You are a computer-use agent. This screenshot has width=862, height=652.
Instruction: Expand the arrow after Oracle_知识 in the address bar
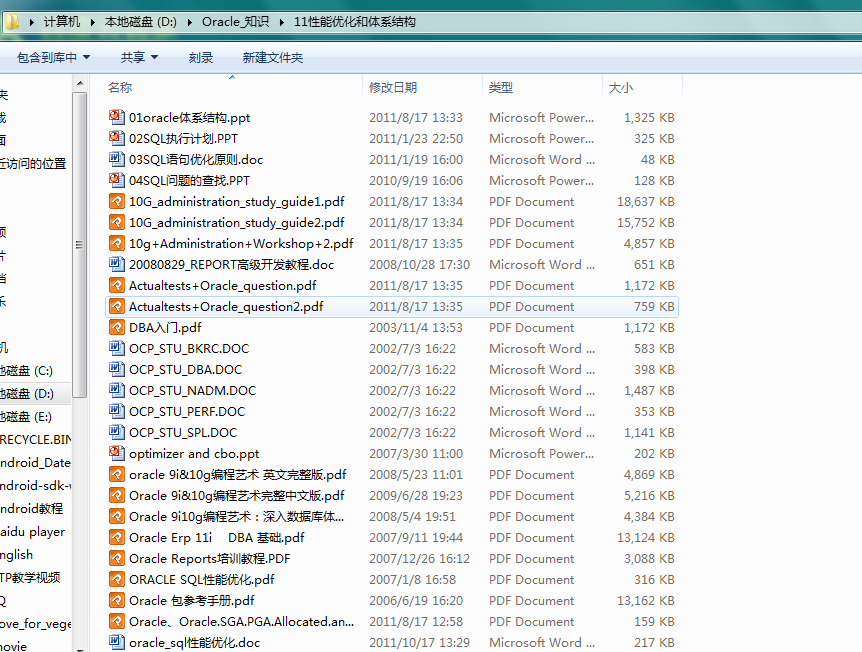282,22
